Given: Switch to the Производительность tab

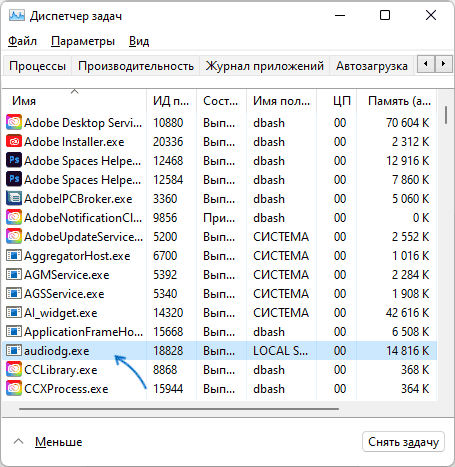Looking at the screenshot, I should [136, 66].
